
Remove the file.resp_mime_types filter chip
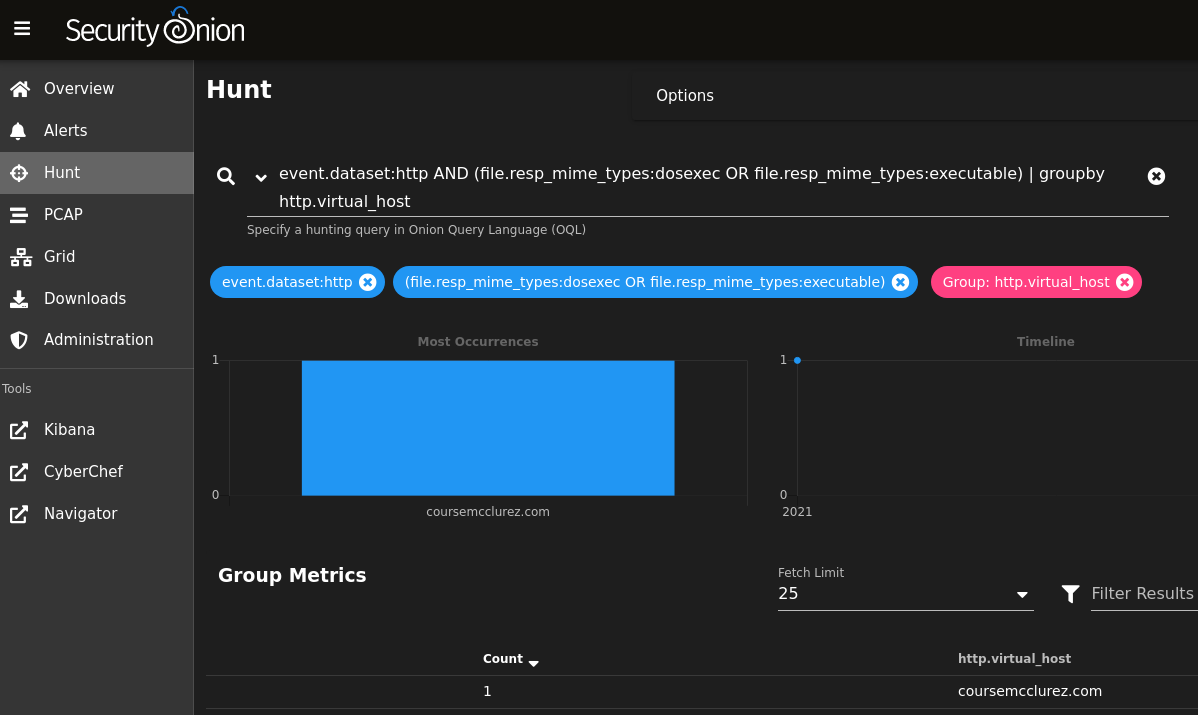point(900,282)
